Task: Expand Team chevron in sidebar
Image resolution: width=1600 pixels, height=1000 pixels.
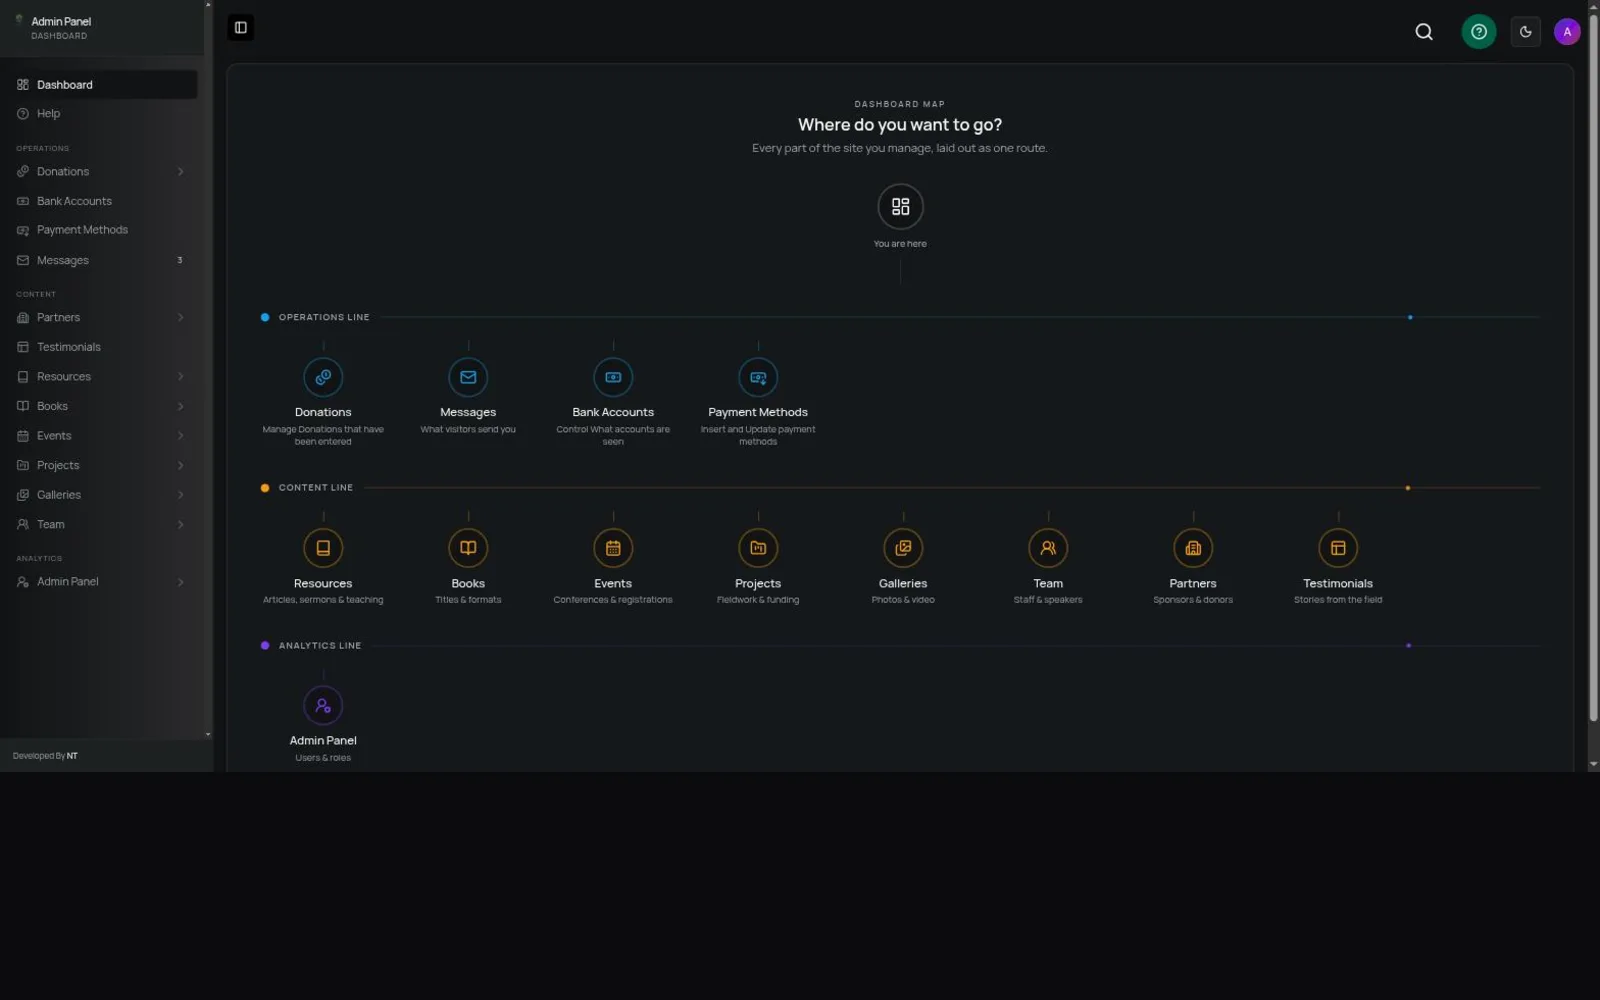Action: (180, 525)
